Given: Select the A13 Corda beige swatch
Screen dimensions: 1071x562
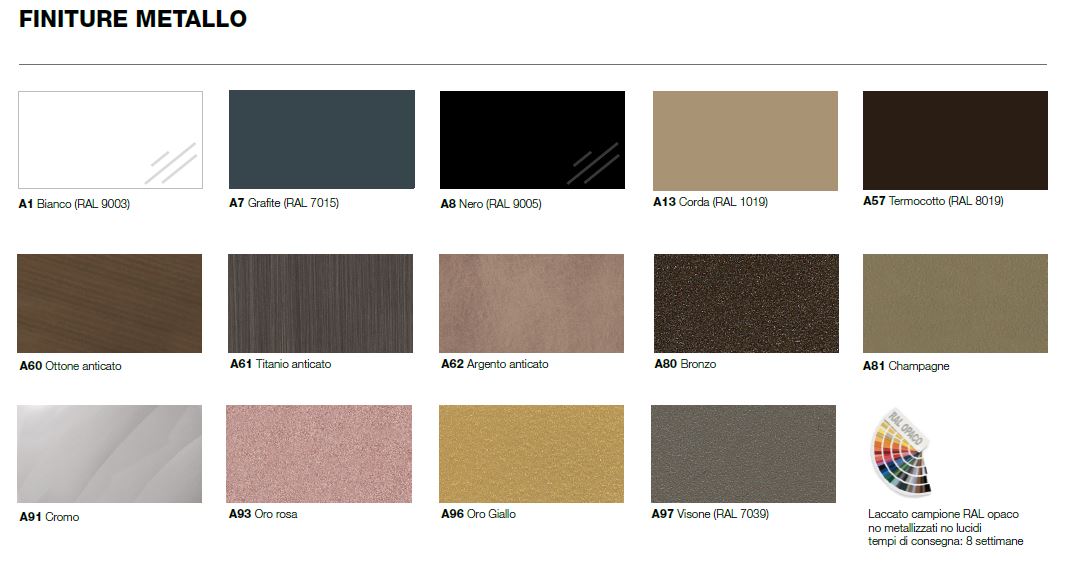Looking at the screenshot, I should coord(745,140).
